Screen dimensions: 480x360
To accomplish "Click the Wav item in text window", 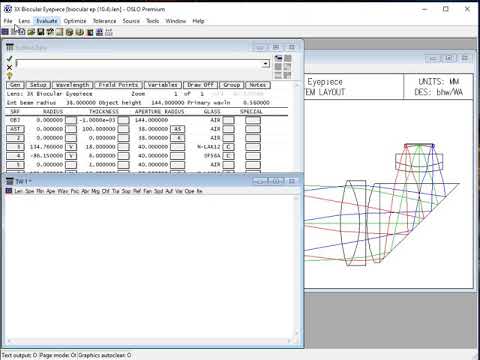I will (63, 191).
